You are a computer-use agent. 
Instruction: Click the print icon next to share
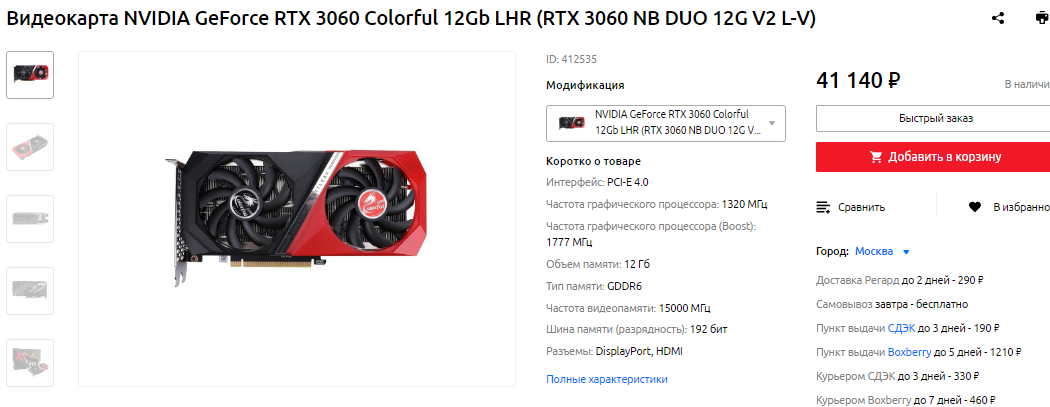click(1043, 18)
